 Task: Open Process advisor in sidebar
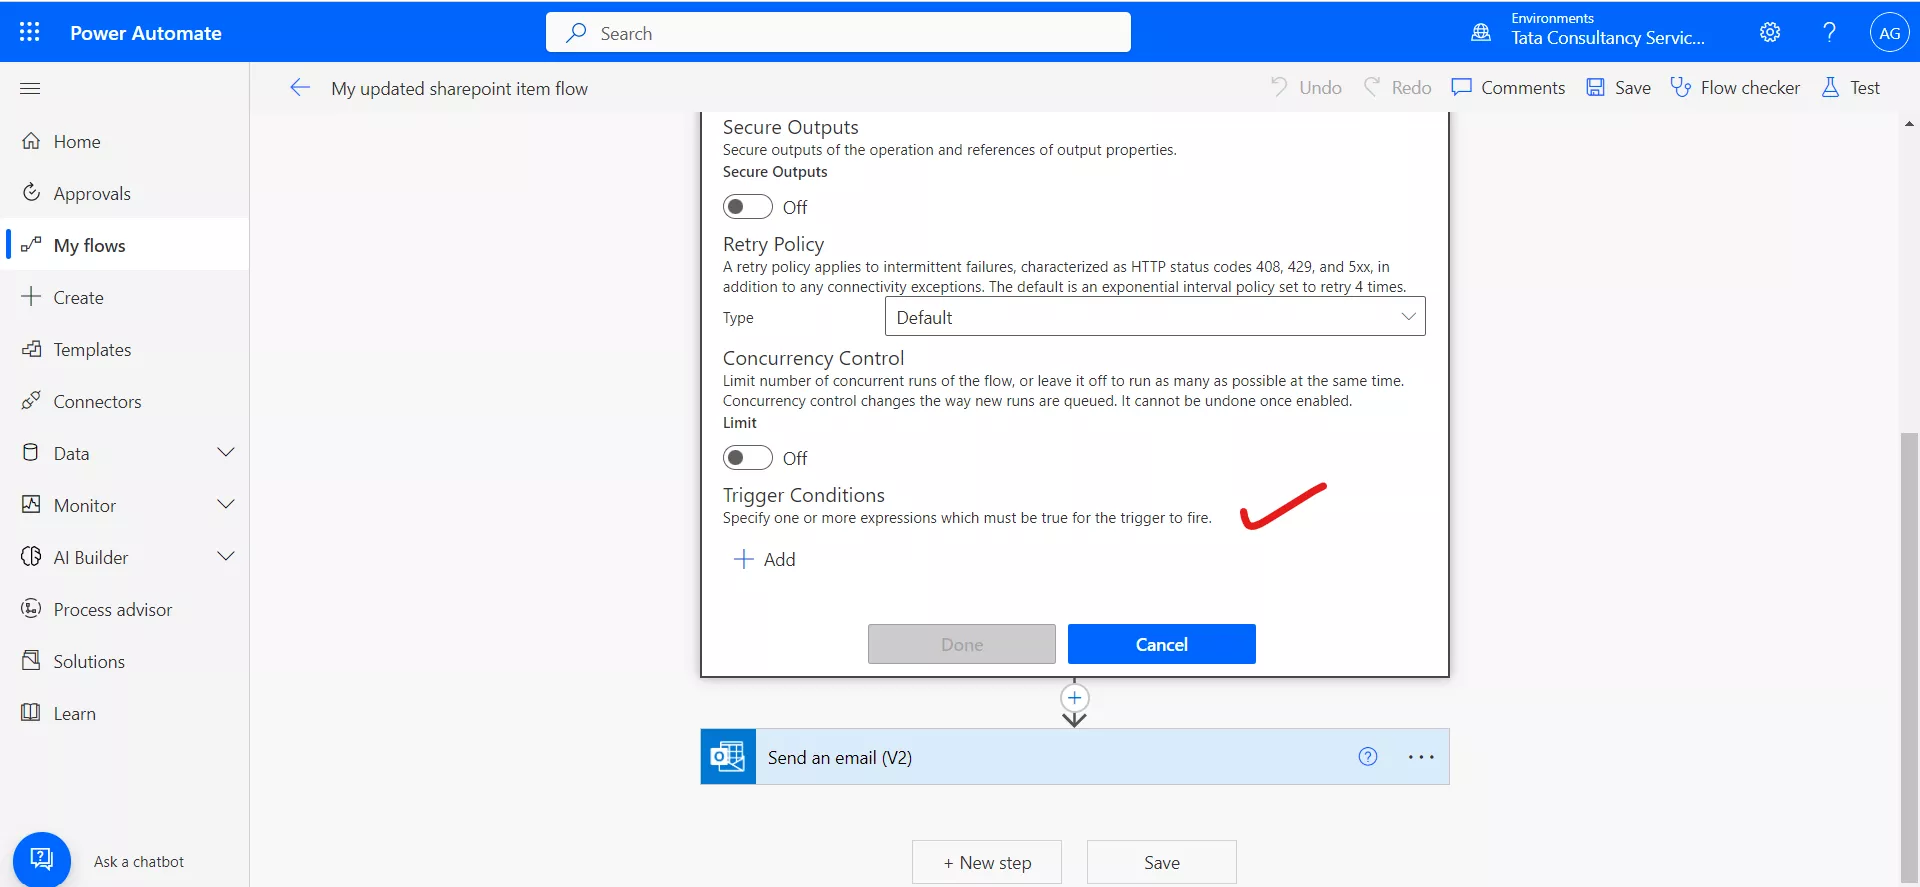tap(124, 610)
